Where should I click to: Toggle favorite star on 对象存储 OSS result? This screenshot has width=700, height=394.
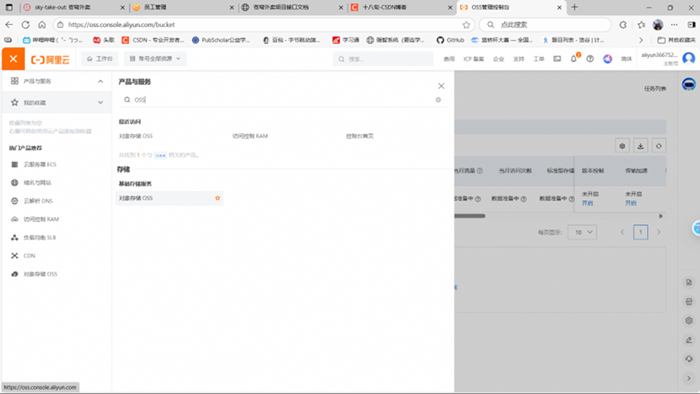point(217,198)
